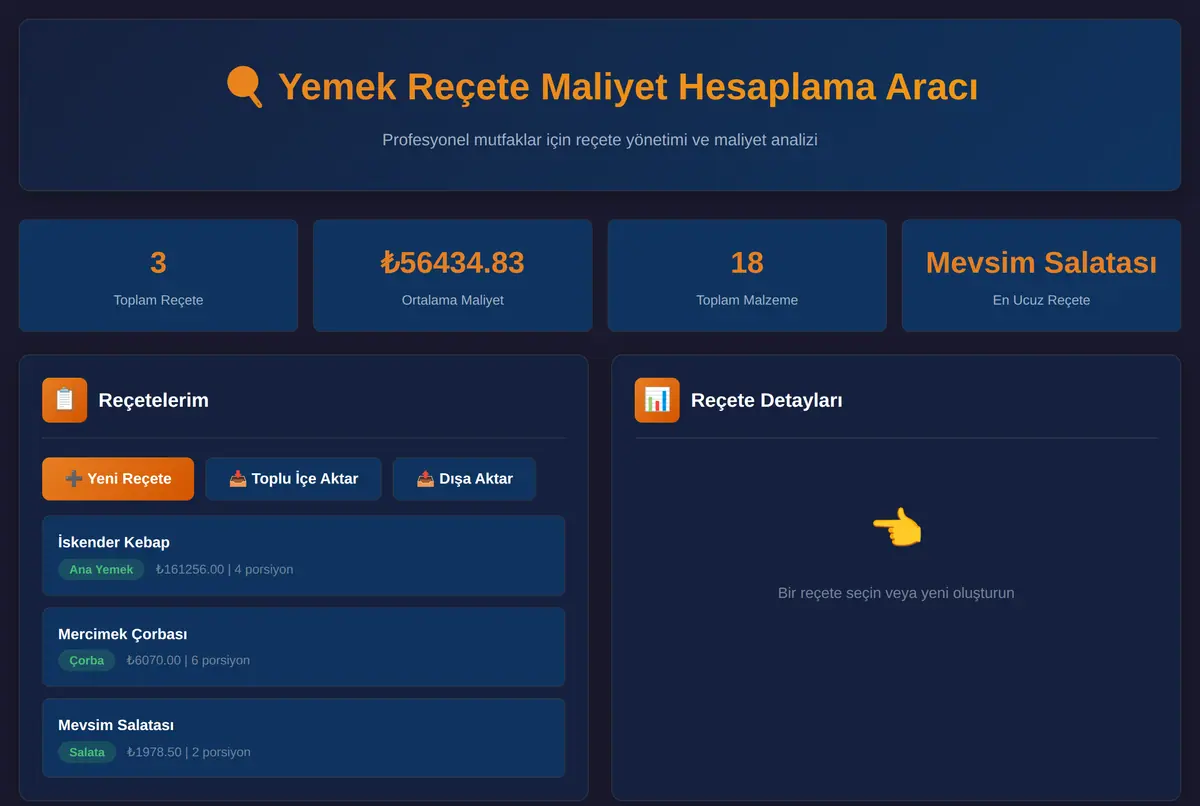Screen dimensions: 1200x806
Task: Click the ₺56434.83 average cost value
Action: click(452, 263)
